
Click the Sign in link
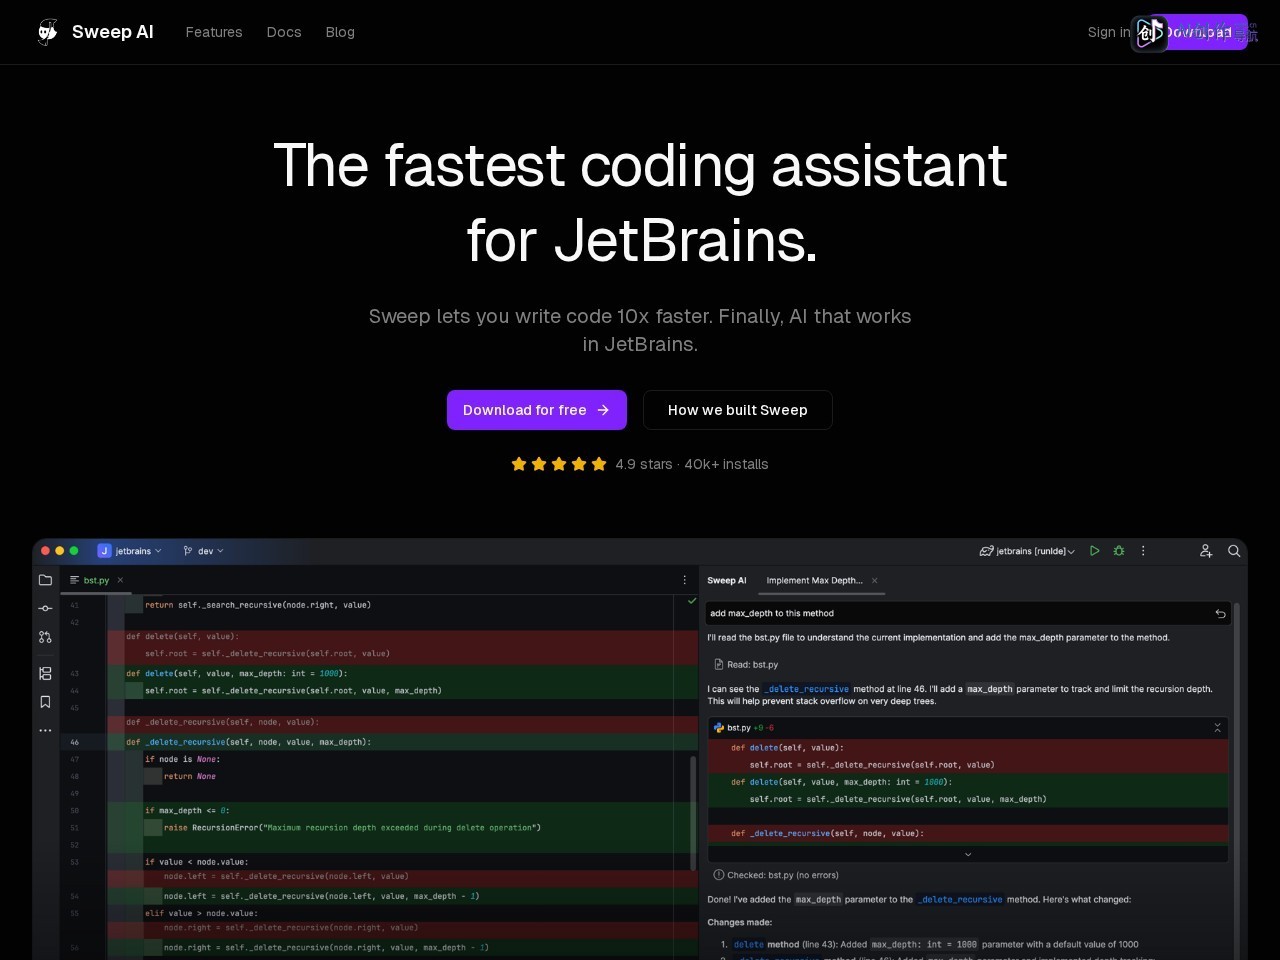[x=1109, y=32]
